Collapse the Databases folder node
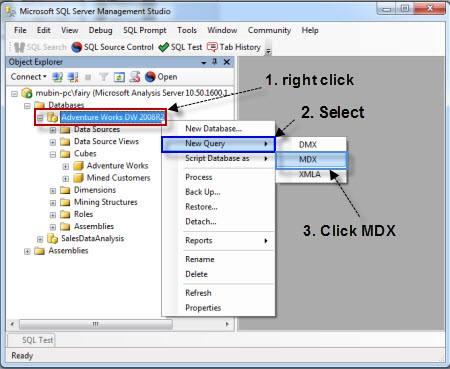This screenshot has height=369, width=450. click(x=27, y=106)
